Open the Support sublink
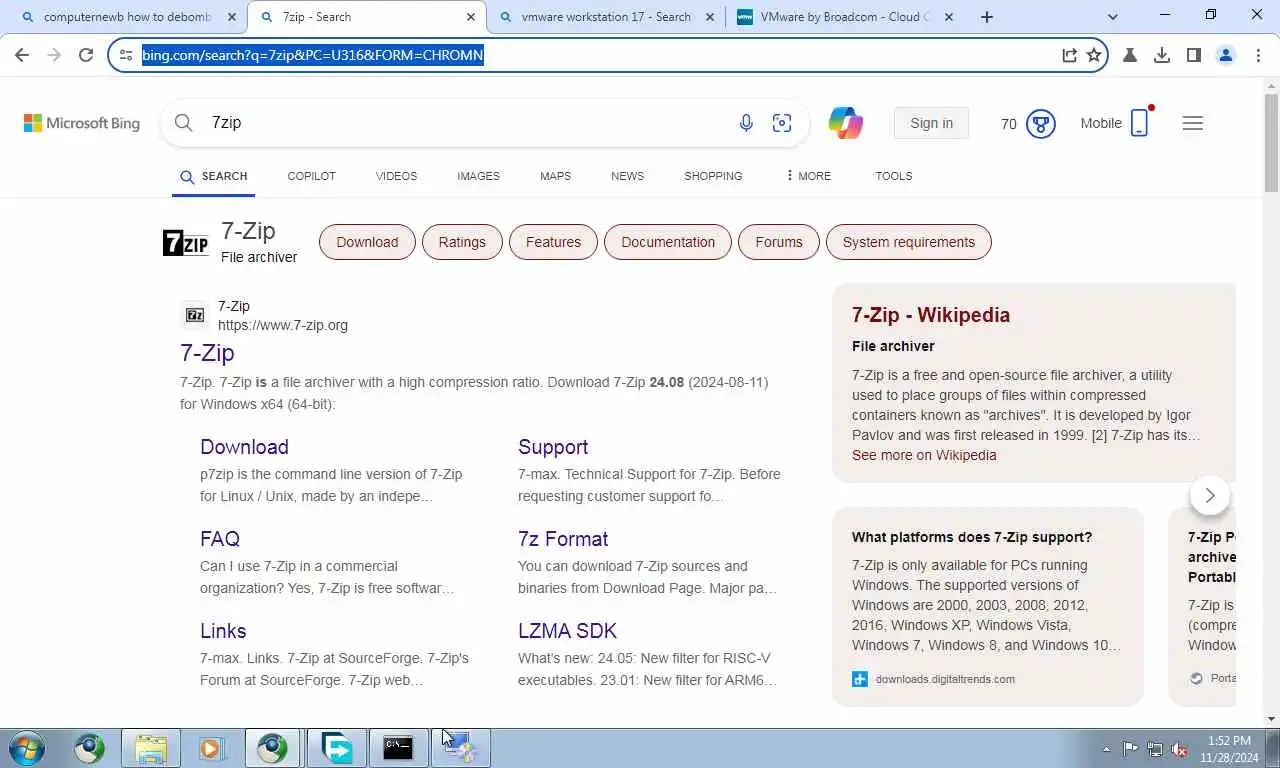The width and height of the screenshot is (1280, 768). point(553,447)
